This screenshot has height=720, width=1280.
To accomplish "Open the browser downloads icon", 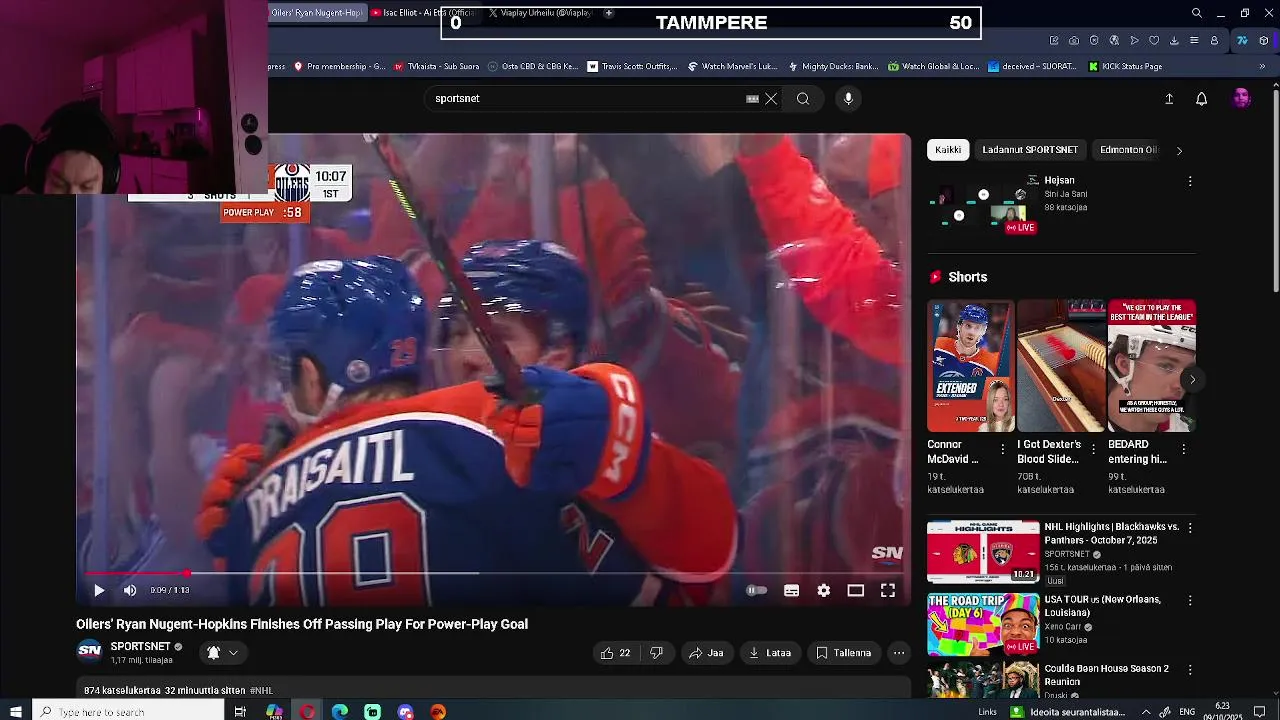I will pyautogui.click(x=1174, y=41).
